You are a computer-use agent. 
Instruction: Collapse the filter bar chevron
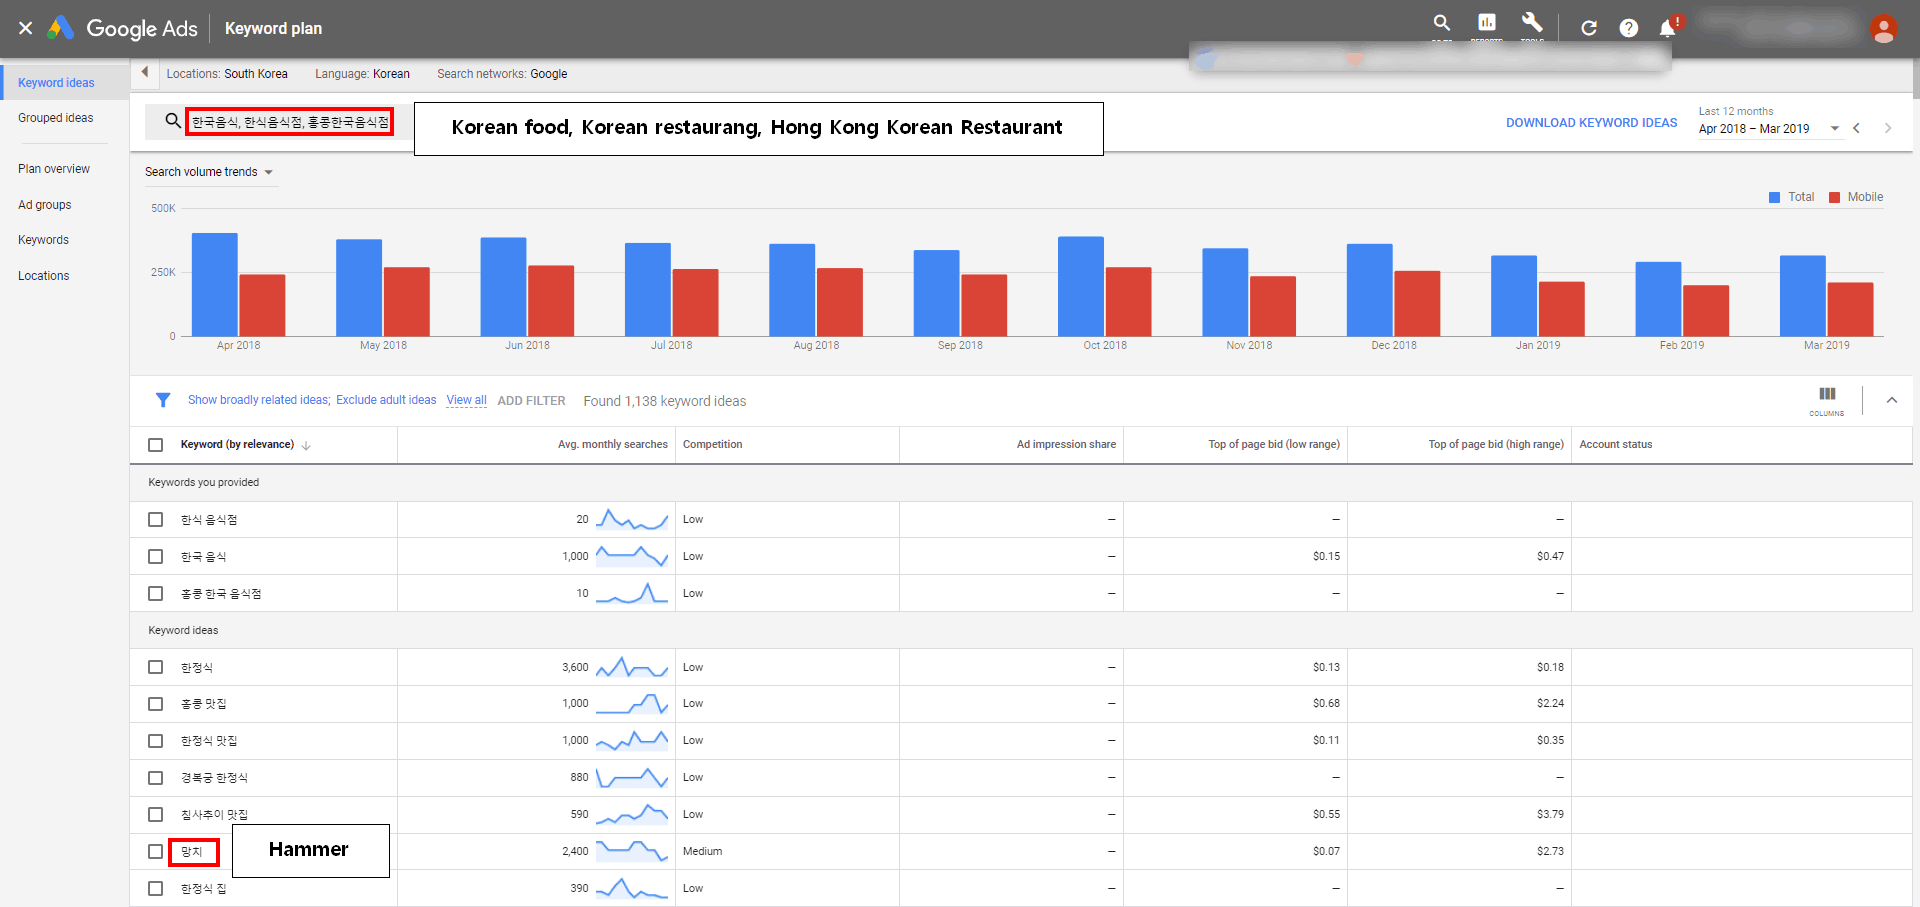(1891, 400)
